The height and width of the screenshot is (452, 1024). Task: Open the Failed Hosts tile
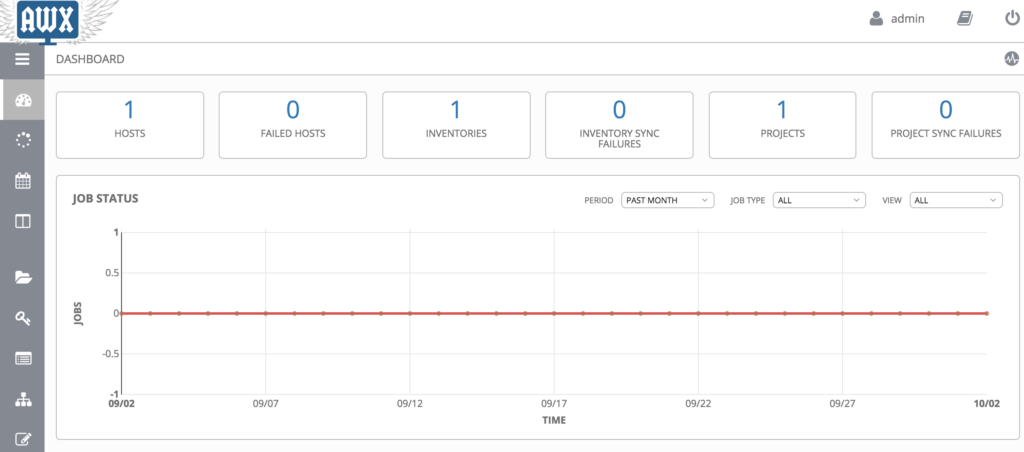tap(293, 124)
